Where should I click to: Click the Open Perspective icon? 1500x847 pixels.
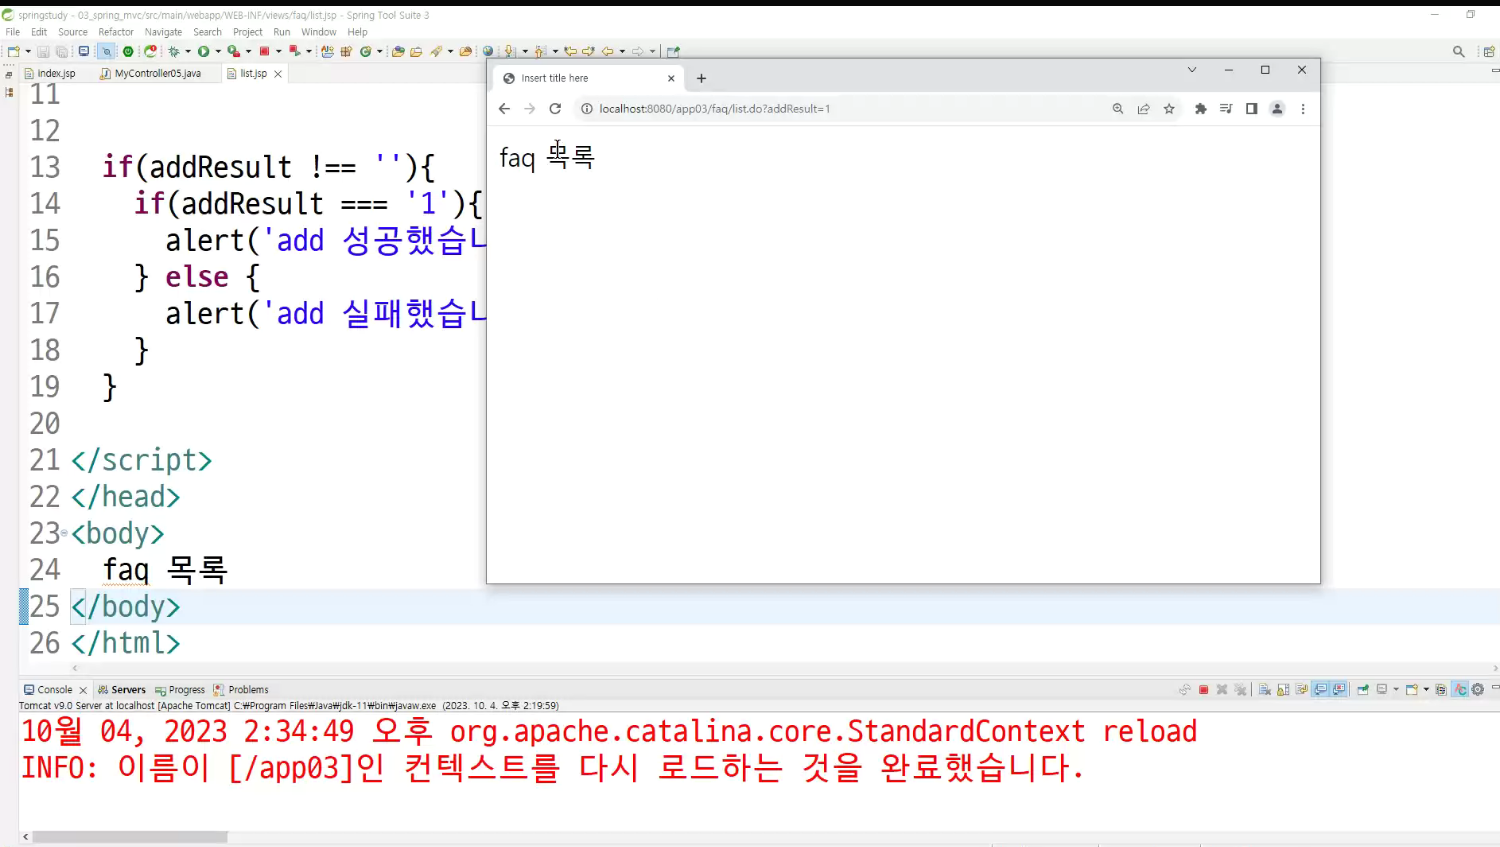pyautogui.click(x=1489, y=51)
